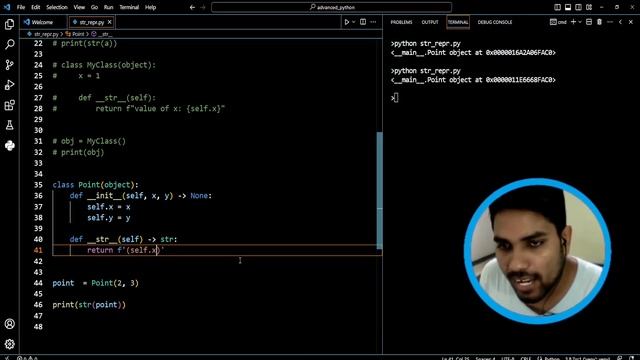Click the terminal prompt input area
This screenshot has height=360, width=640.
click(x=395, y=98)
